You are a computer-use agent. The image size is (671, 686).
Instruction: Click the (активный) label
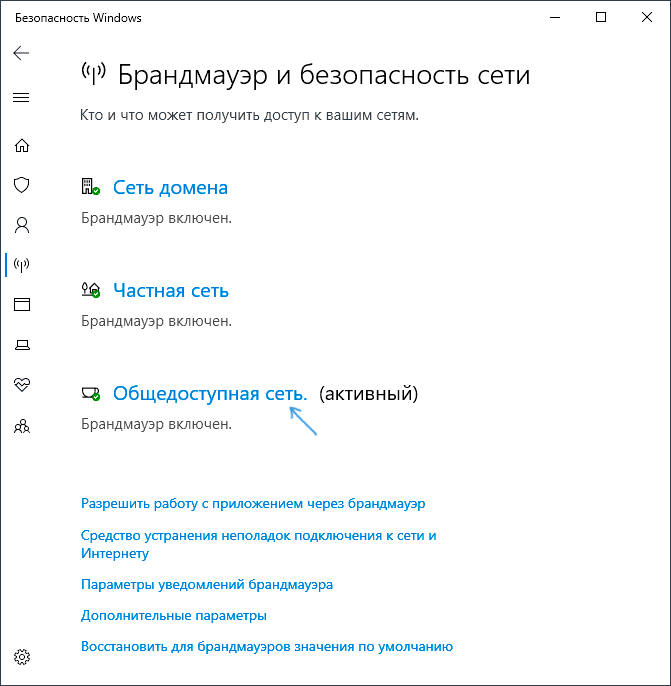pos(368,393)
